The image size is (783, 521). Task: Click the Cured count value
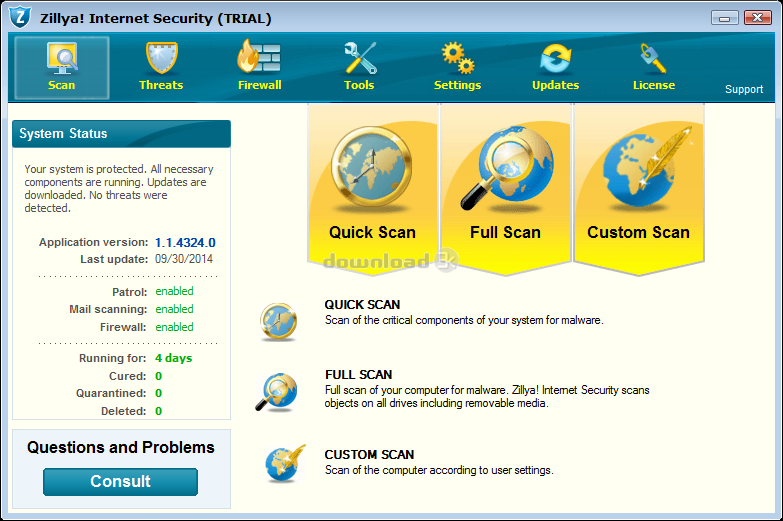(158, 376)
